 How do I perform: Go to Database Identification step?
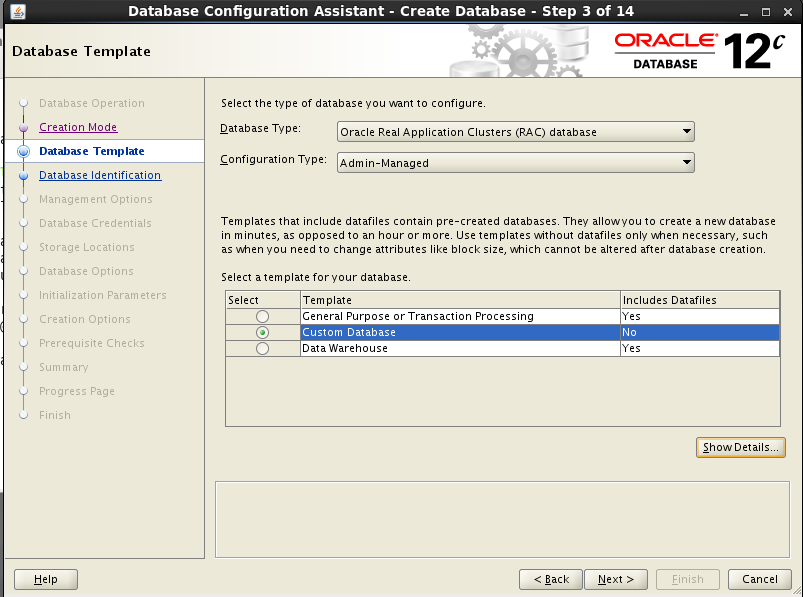[100, 175]
